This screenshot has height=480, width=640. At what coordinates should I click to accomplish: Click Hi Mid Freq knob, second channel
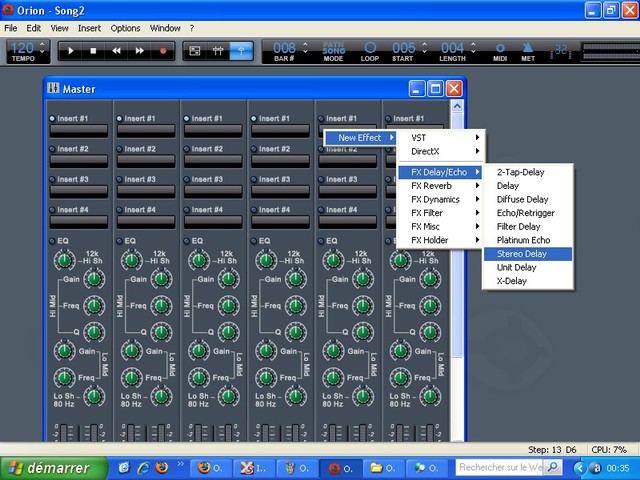[161, 306]
